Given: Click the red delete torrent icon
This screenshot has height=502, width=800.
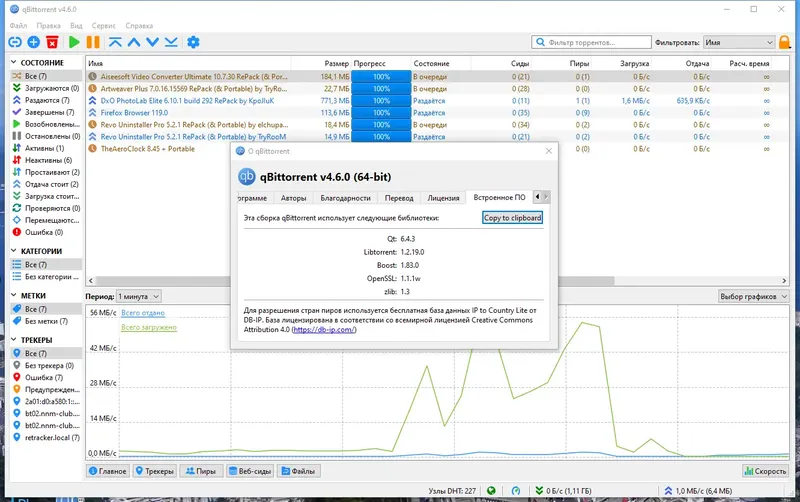Looking at the screenshot, I should tap(52, 42).
